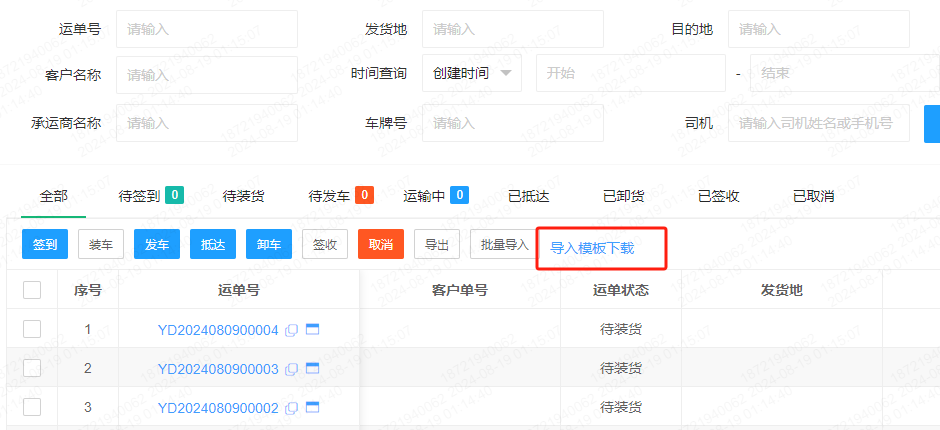Click the blue 发车 button
This screenshot has height=430, width=940.
[157, 245]
